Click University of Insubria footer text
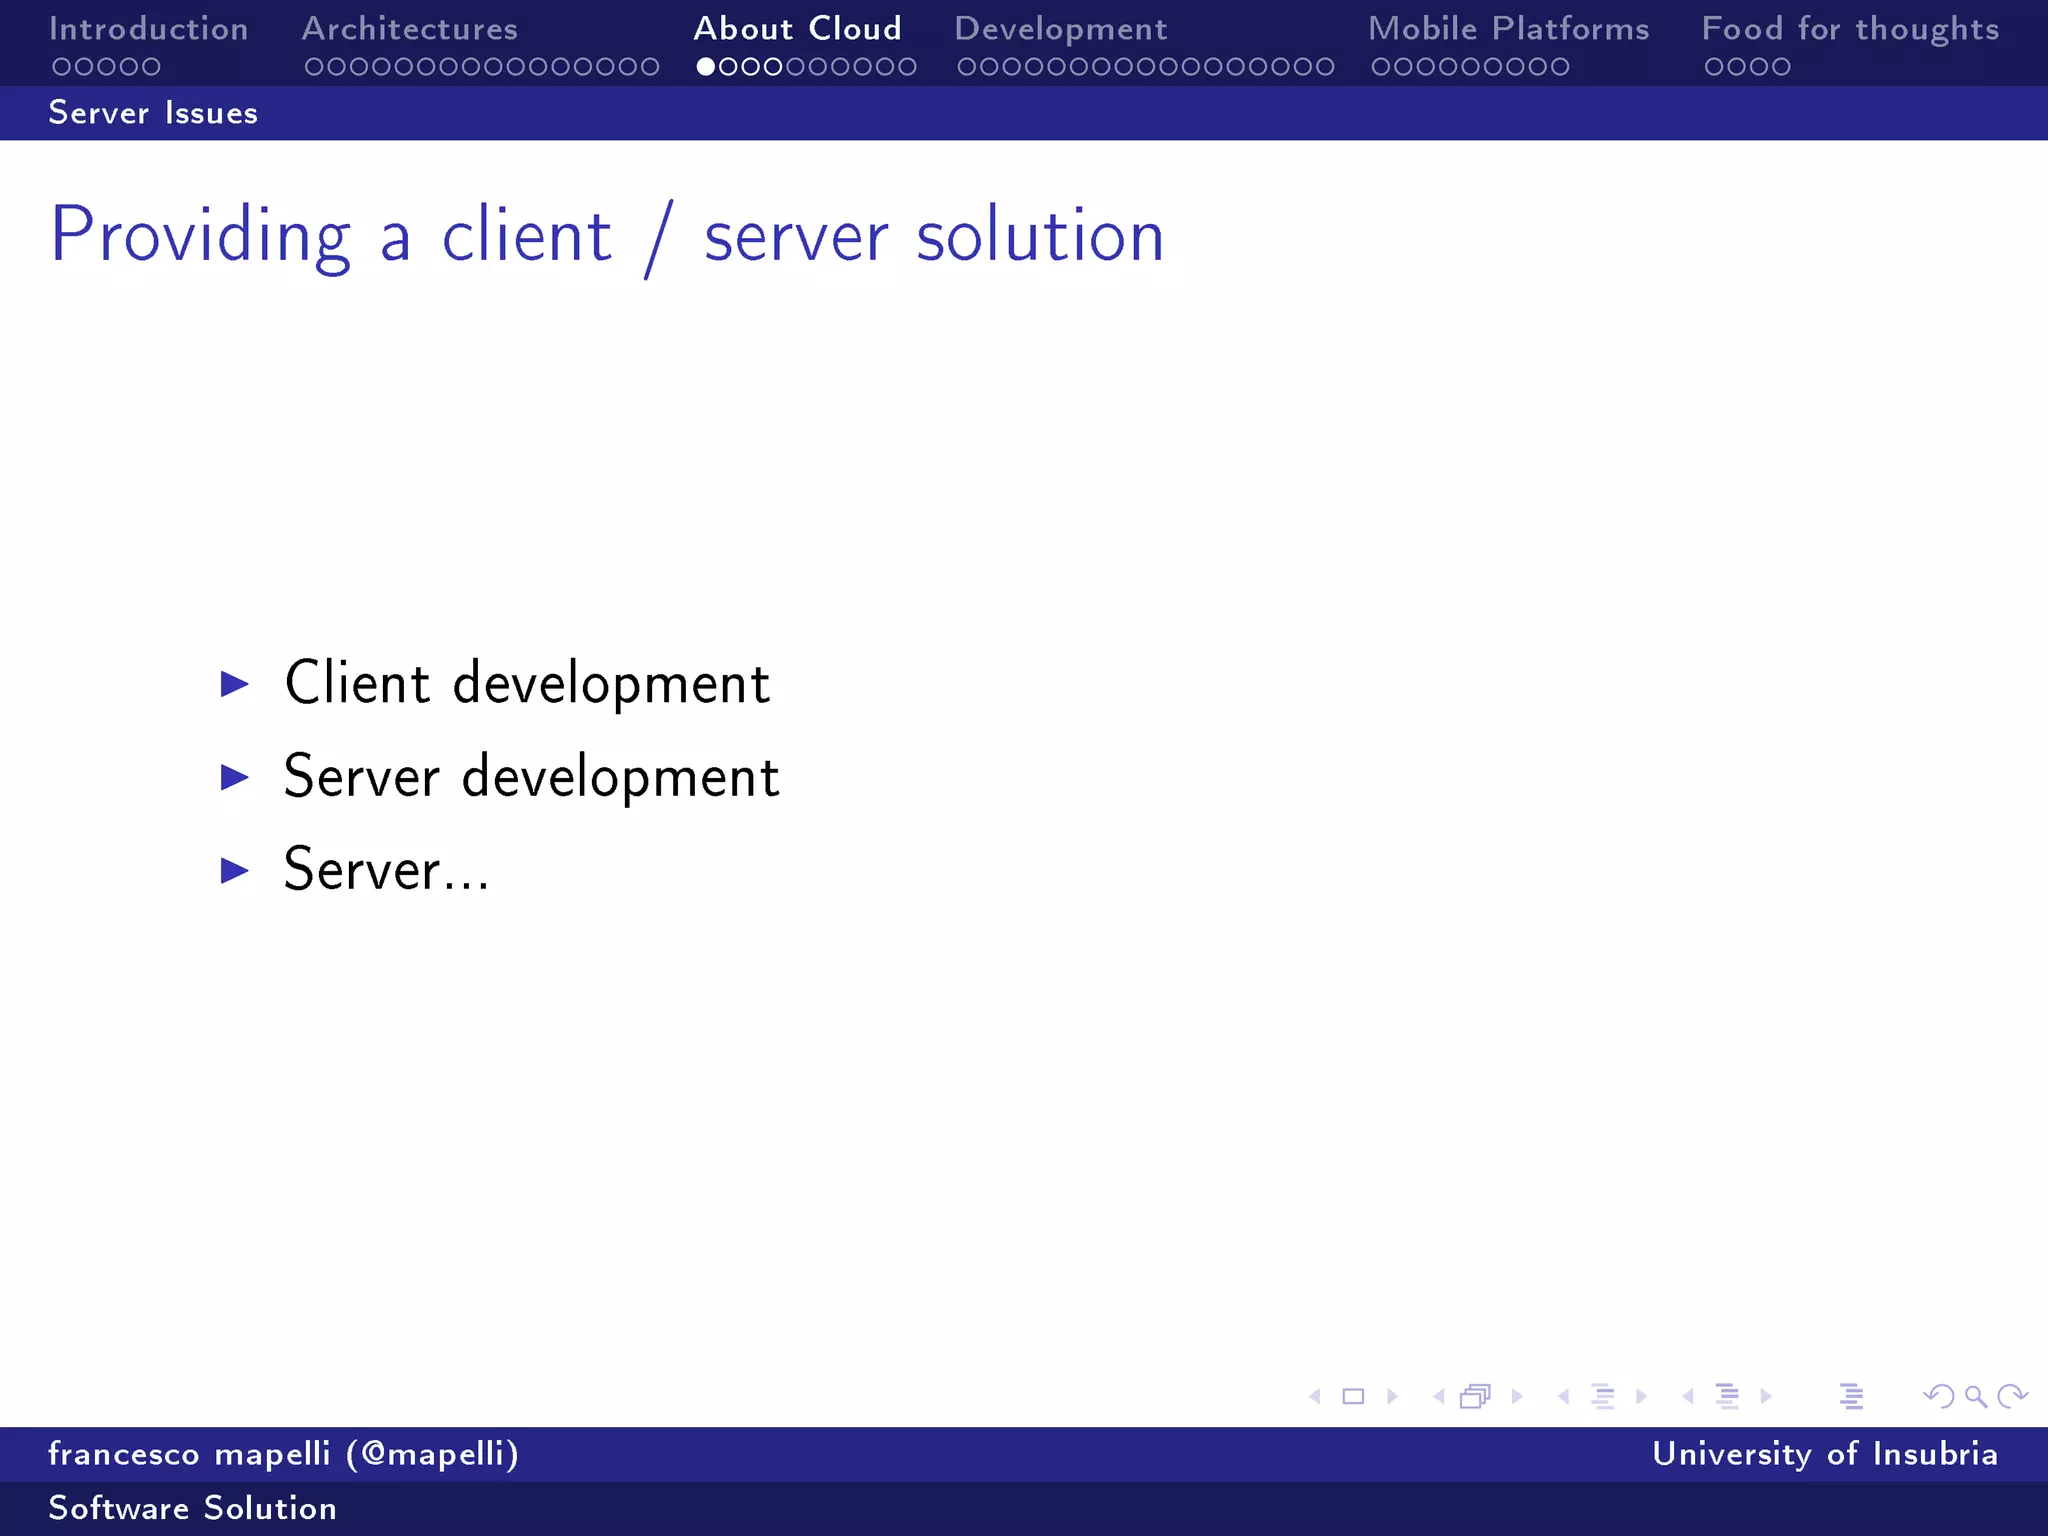 (x=1825, y=1453)
